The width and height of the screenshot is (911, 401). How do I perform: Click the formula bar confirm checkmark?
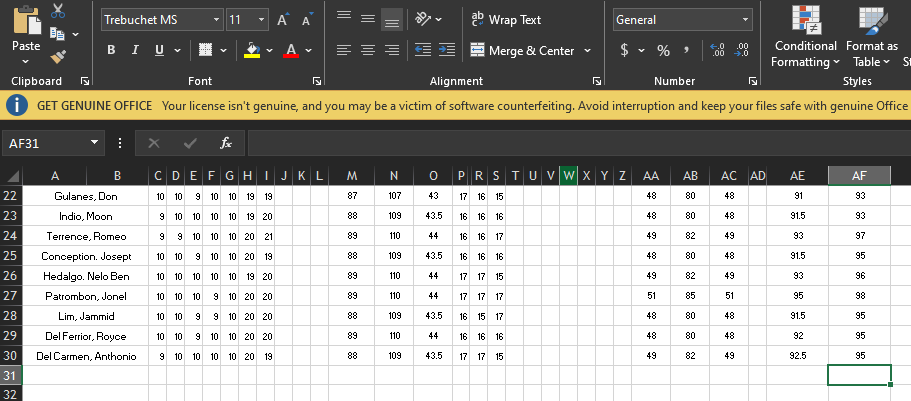coord(190,143)
